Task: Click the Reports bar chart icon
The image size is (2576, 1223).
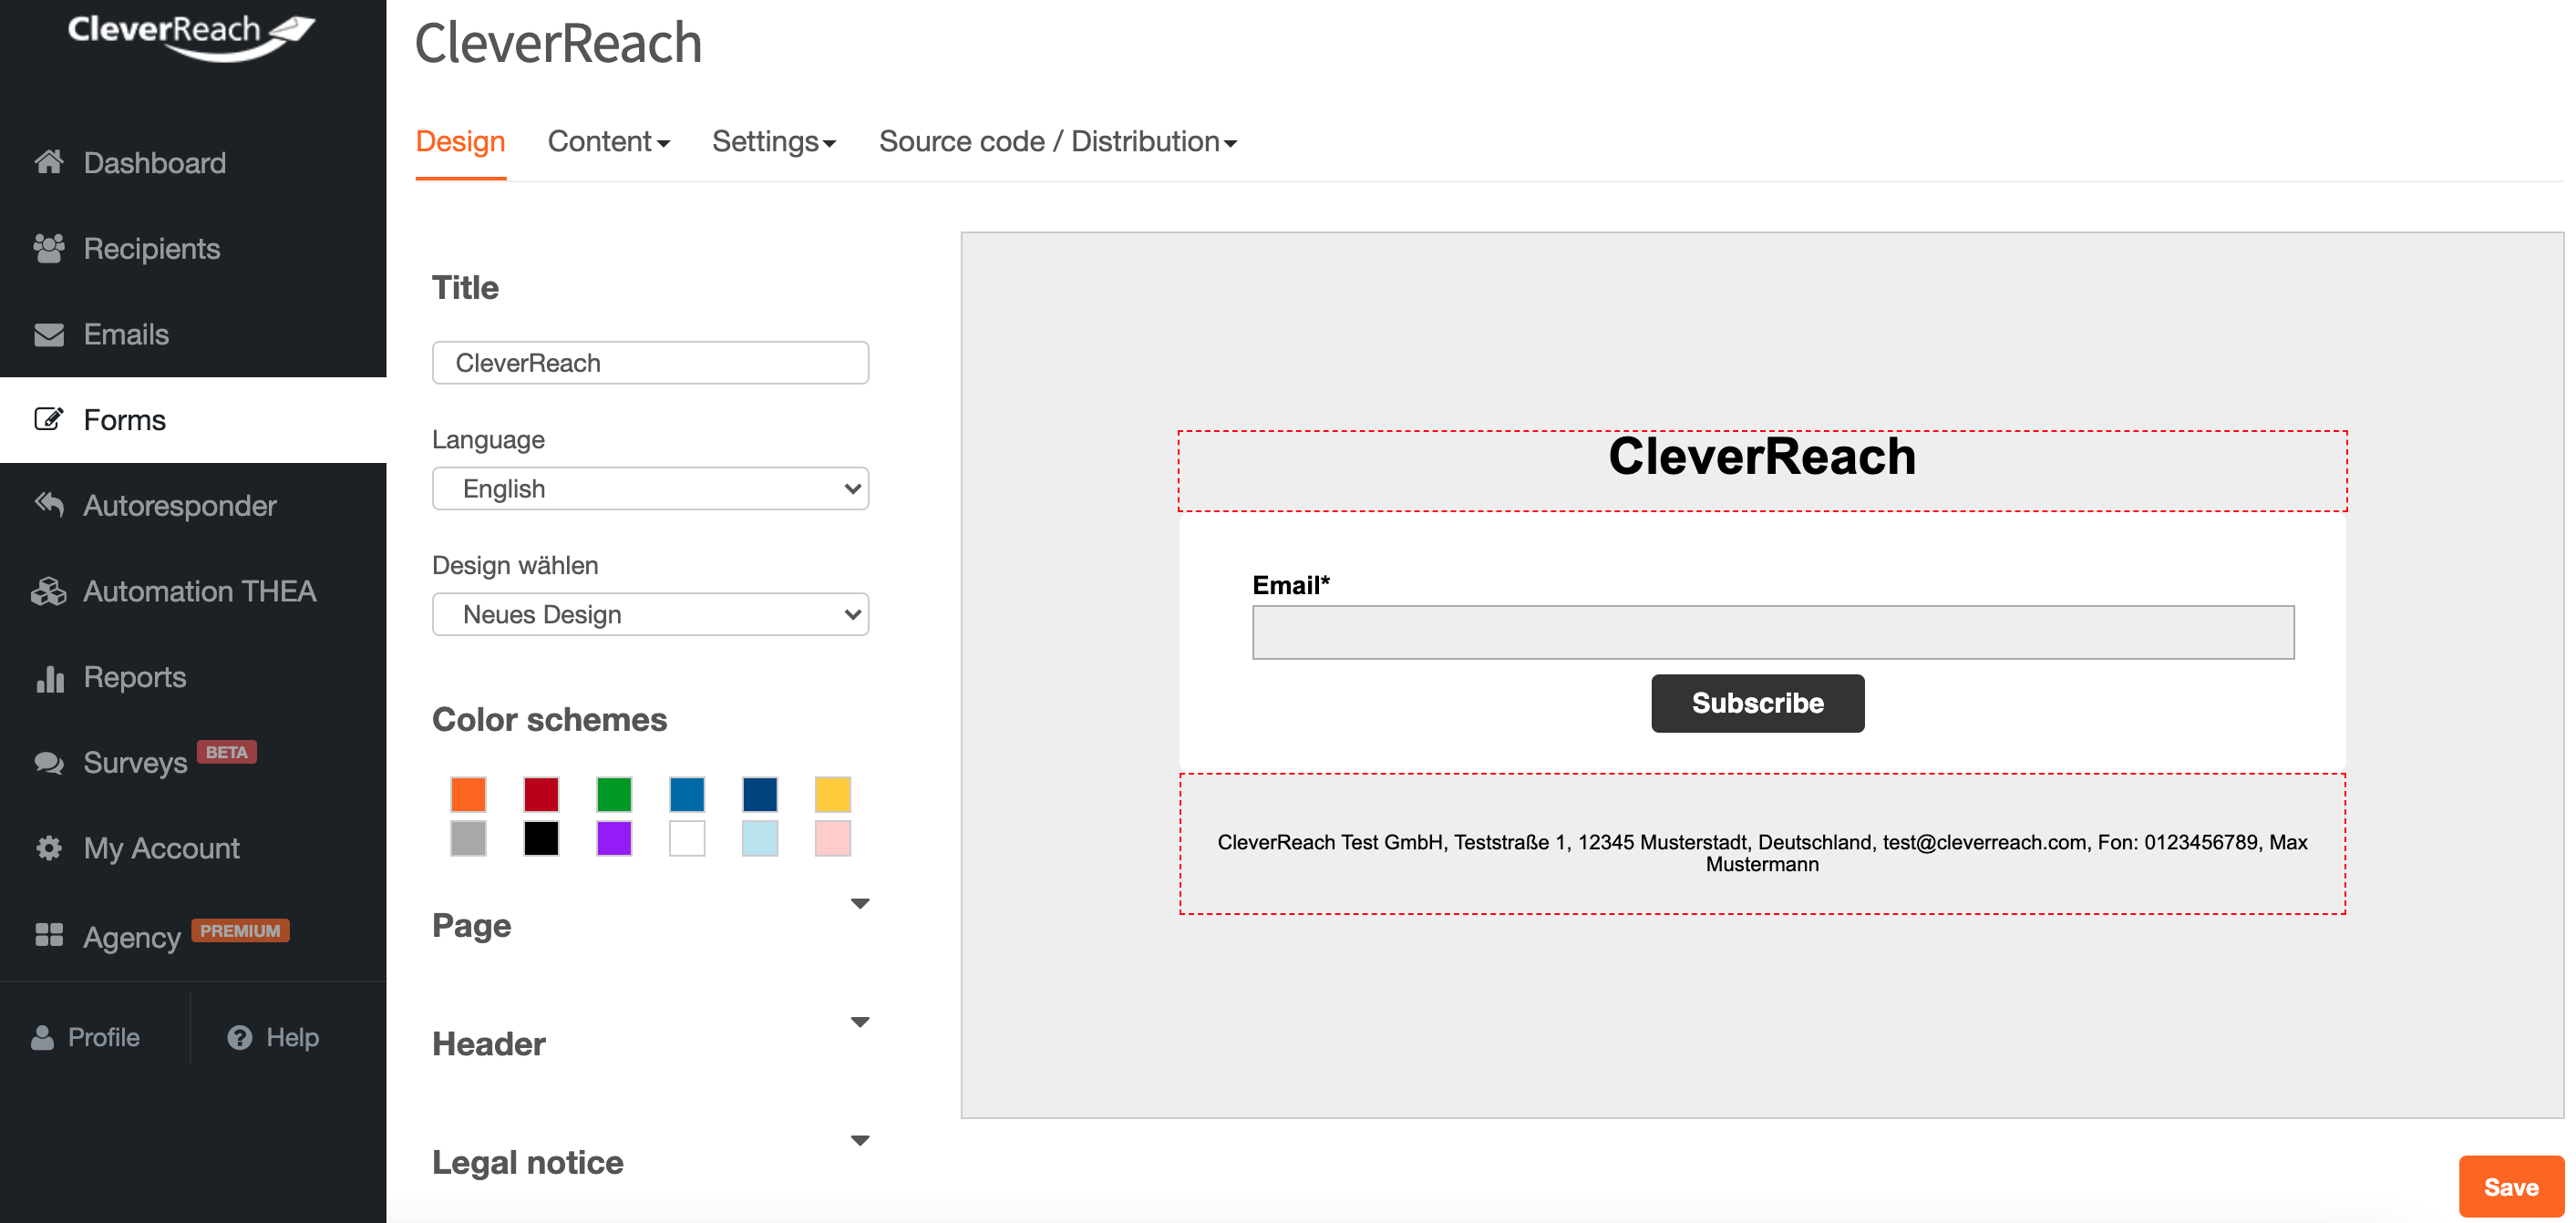Action: click(x=48, y=677)
